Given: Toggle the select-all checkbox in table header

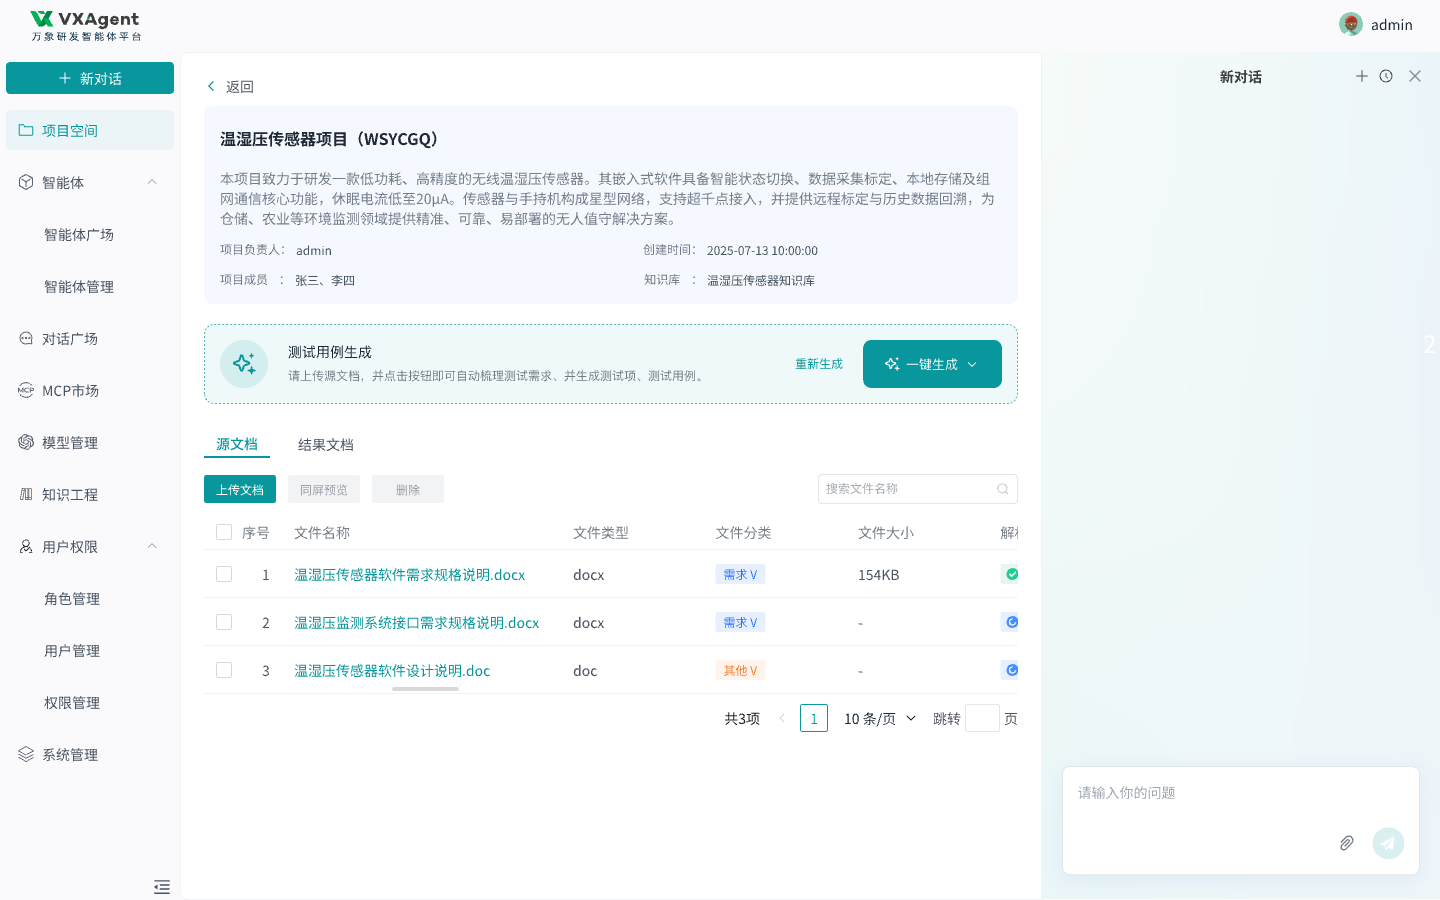Looking at the screenshot, I should pos(224,532).
